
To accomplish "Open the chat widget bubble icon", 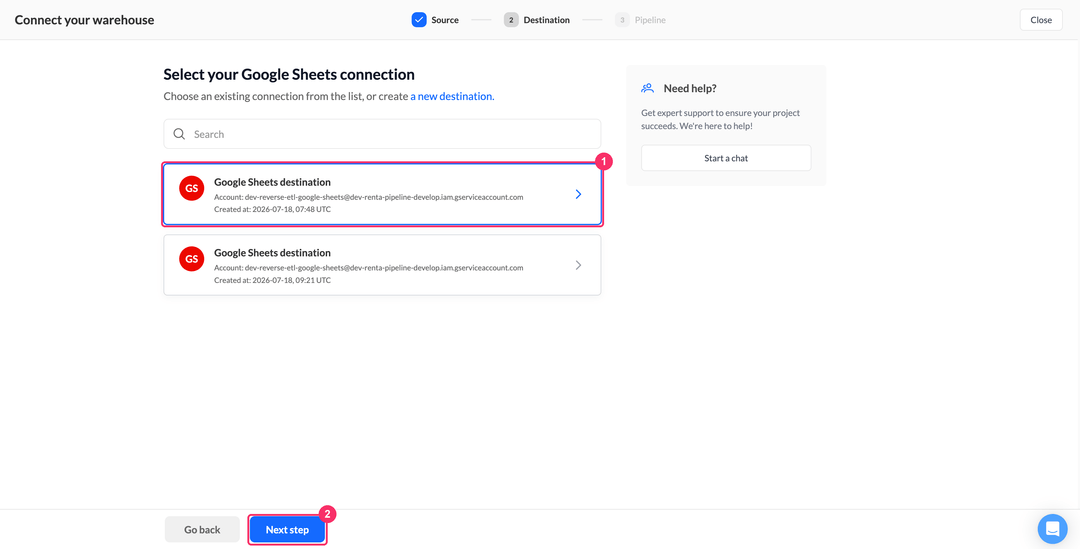I will [1052, 529].
